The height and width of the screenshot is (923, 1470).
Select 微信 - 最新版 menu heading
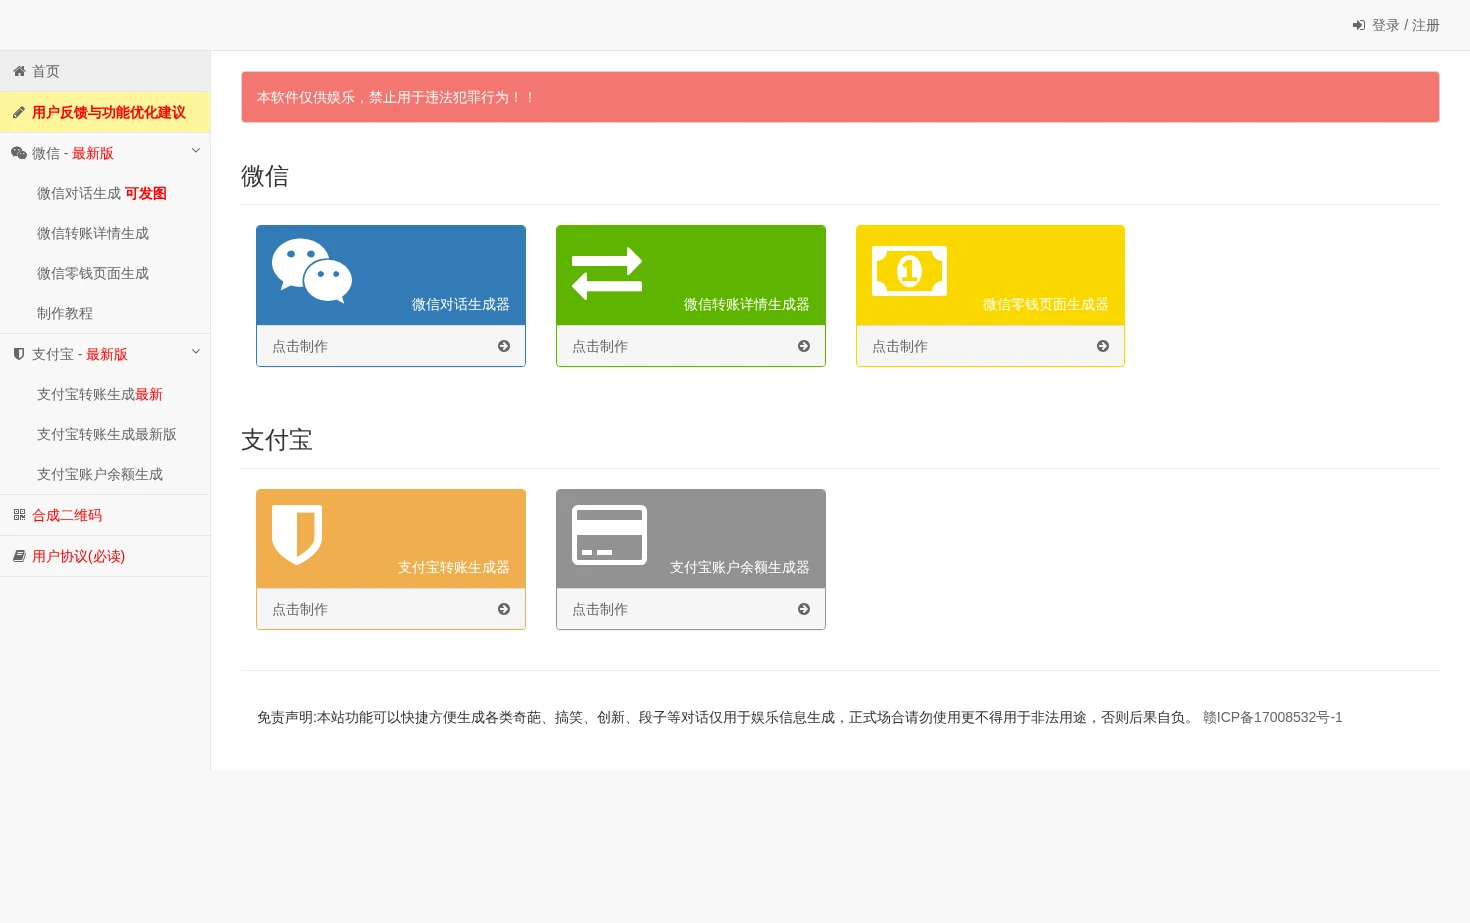(x=105, y=153)
